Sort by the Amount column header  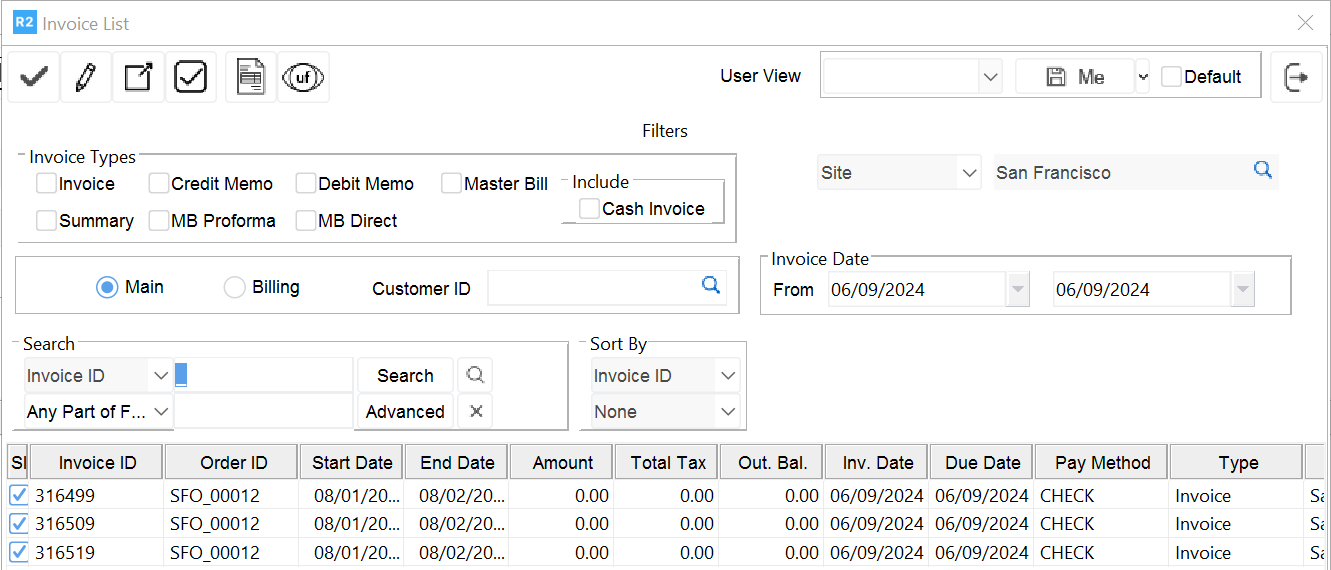point(563,463)
